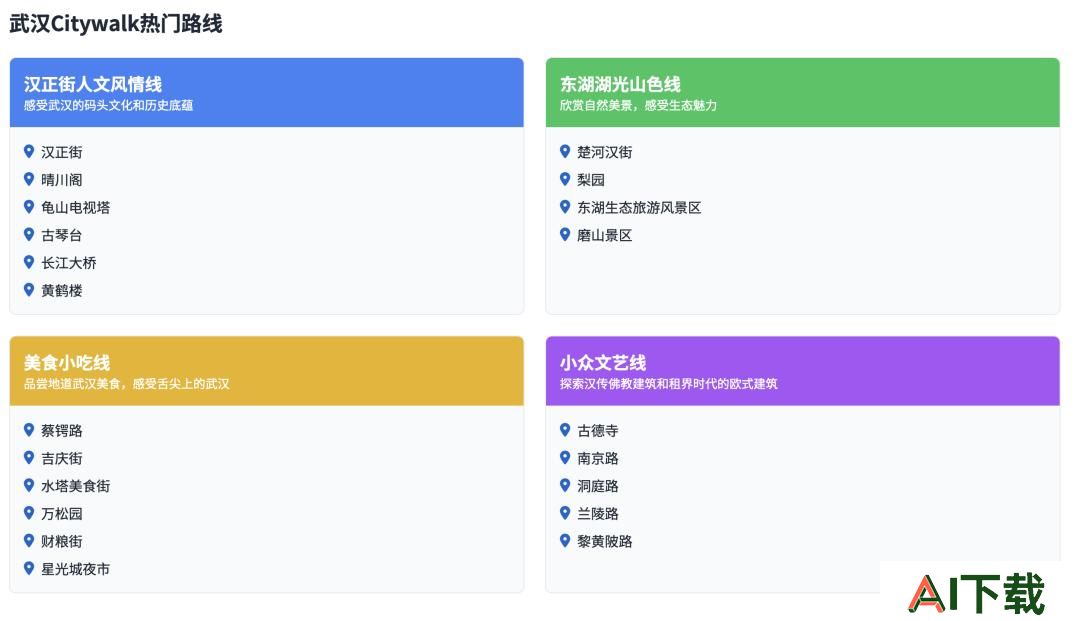Select the 楚河汉街 stop text
The height and width of the screenshot is (621, 1080).
pyautogui.click(x=604, y=152)
